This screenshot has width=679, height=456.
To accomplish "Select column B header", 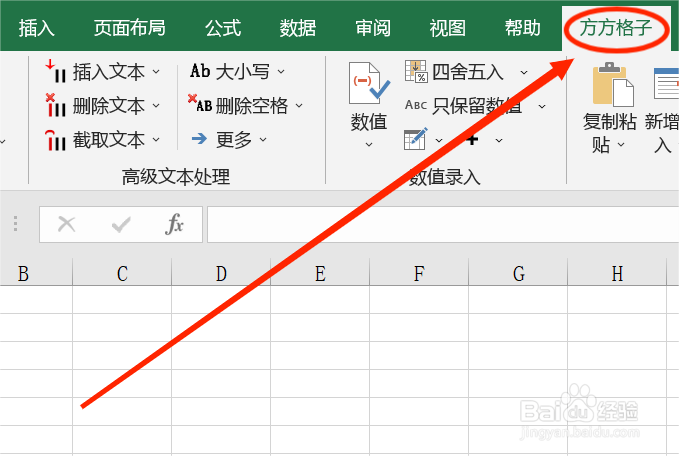I will point(36,272).
